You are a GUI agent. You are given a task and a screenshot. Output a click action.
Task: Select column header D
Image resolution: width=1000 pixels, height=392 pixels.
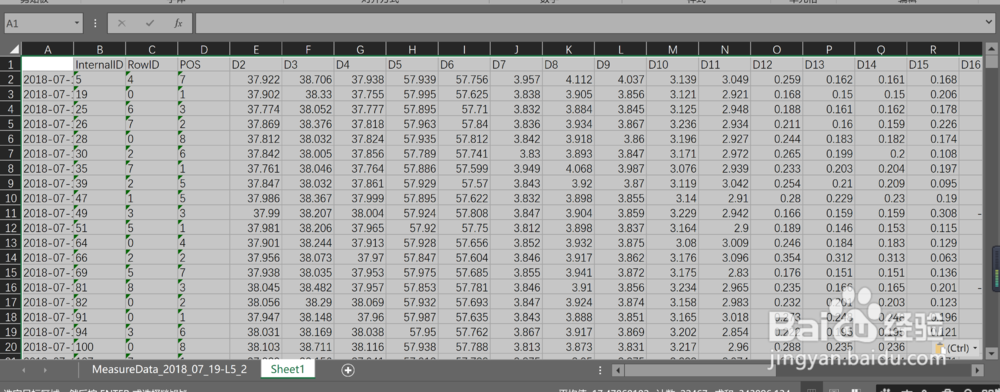coord(204,49)
